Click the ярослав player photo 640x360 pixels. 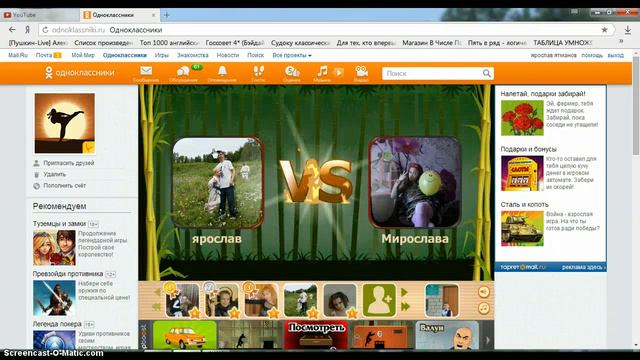217,183
